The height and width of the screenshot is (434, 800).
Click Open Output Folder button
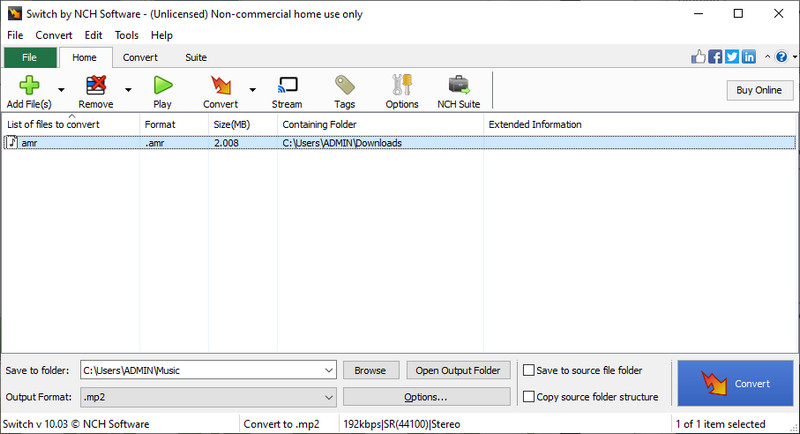coord(458,370)
